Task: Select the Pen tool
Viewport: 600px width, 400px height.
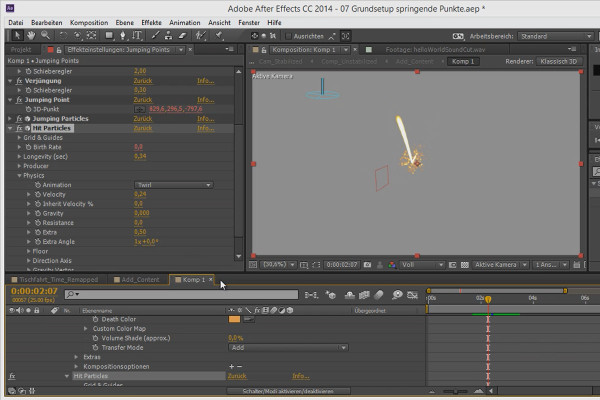Action: click(x=123, y=36)
